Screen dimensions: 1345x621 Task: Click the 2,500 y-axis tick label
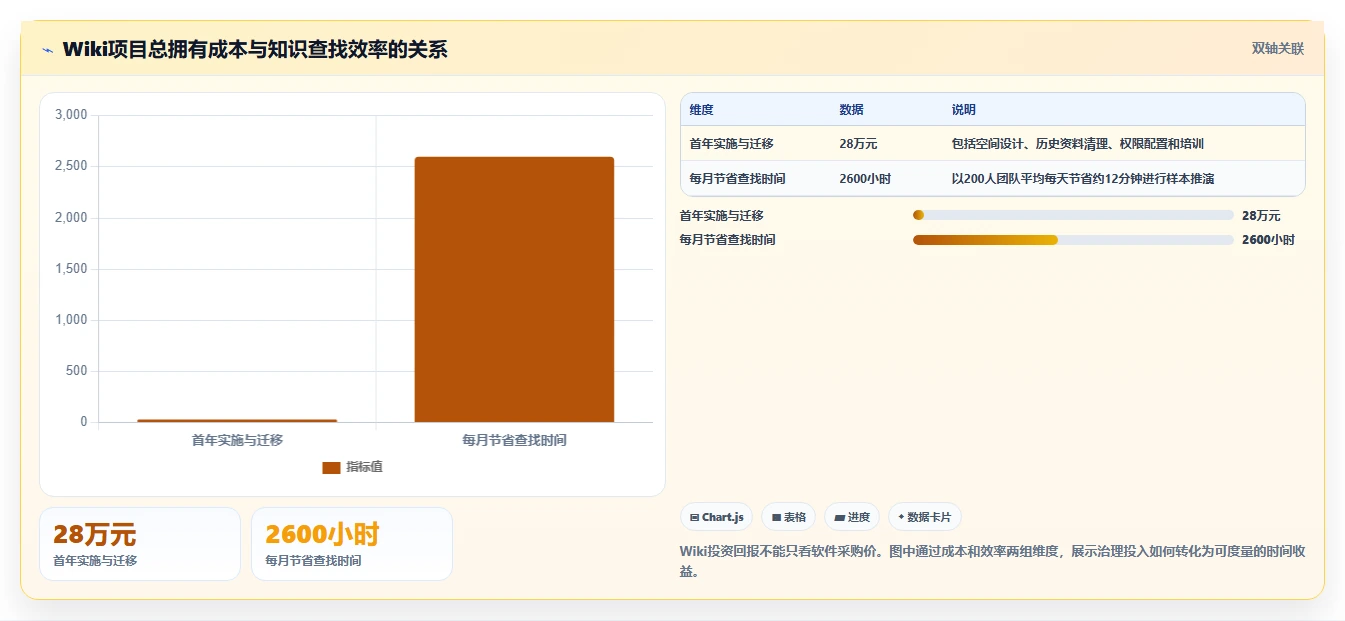[71, 166]
